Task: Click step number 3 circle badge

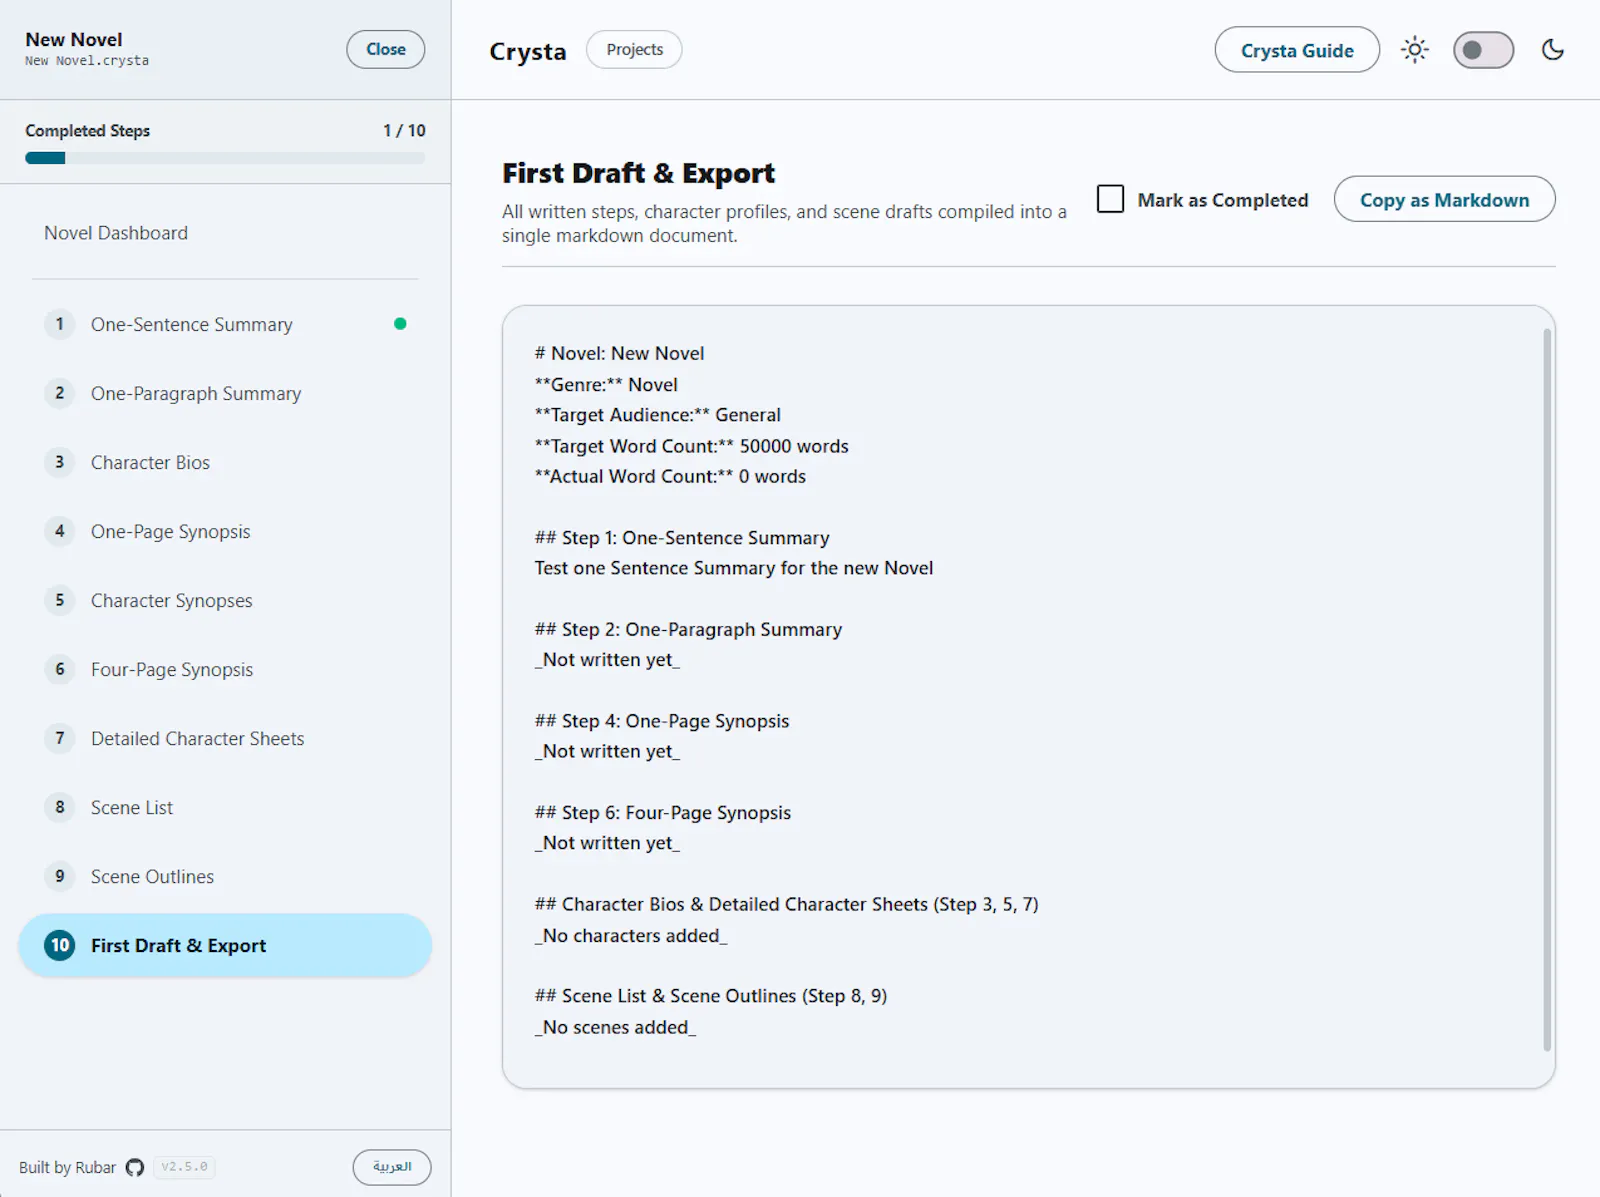Action: click(60, 462)
